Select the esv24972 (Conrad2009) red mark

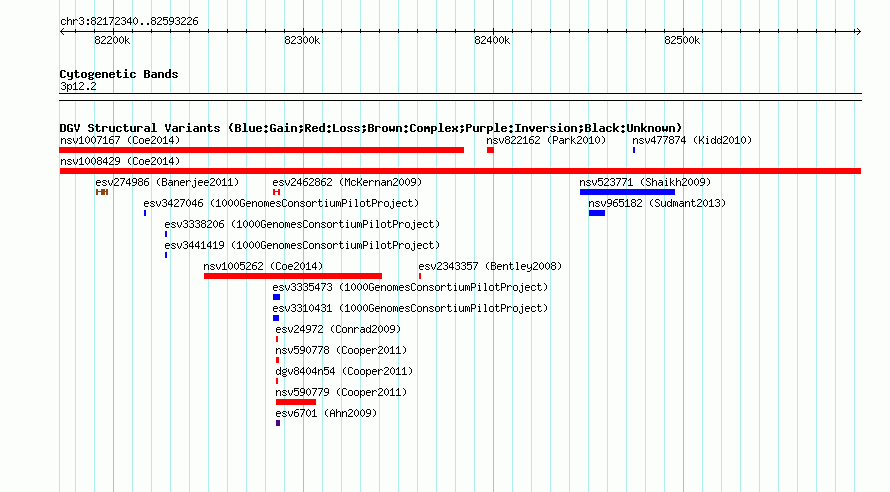click(277, 339)
